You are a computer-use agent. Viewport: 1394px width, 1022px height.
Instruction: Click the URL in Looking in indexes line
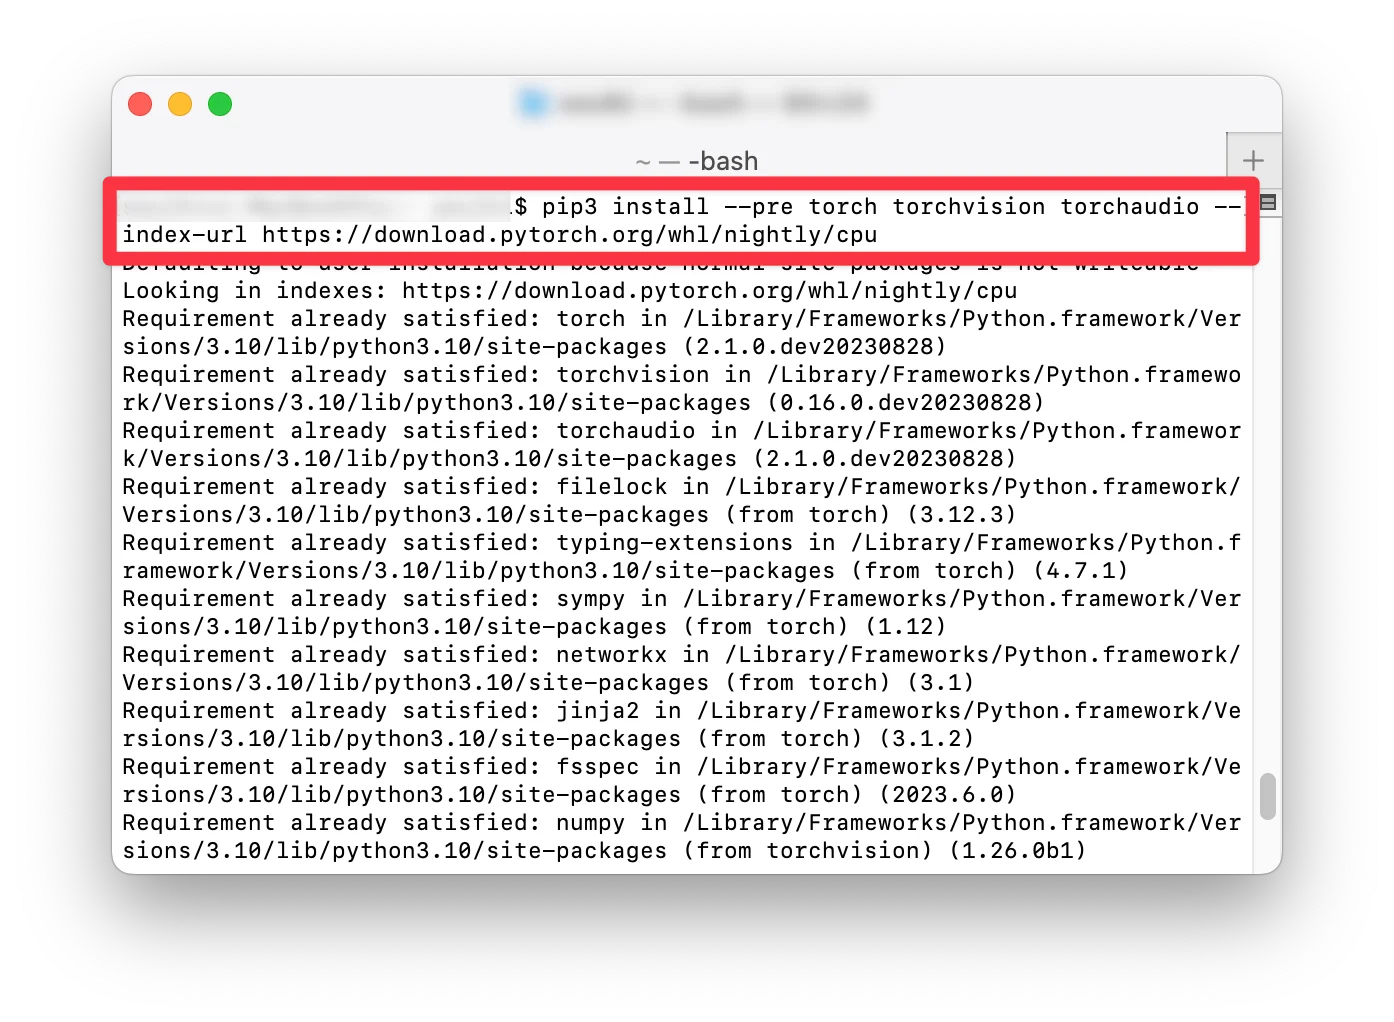point(710,291)
